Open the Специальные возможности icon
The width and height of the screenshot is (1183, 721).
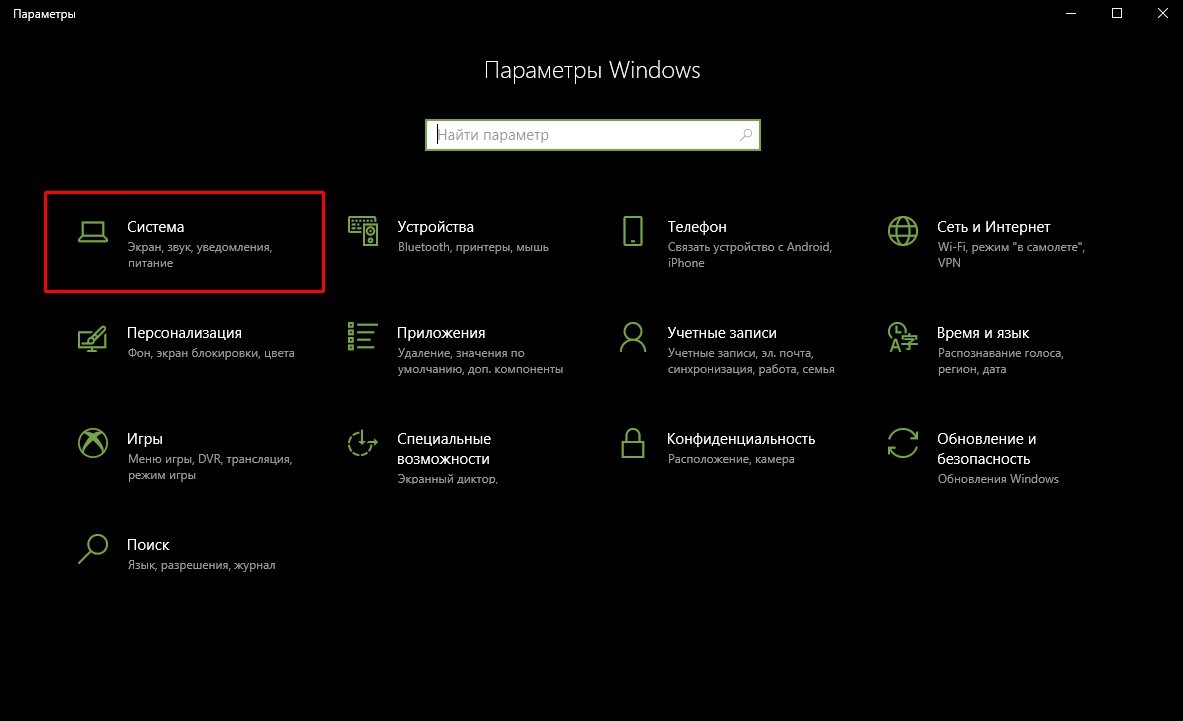point(363,443)
